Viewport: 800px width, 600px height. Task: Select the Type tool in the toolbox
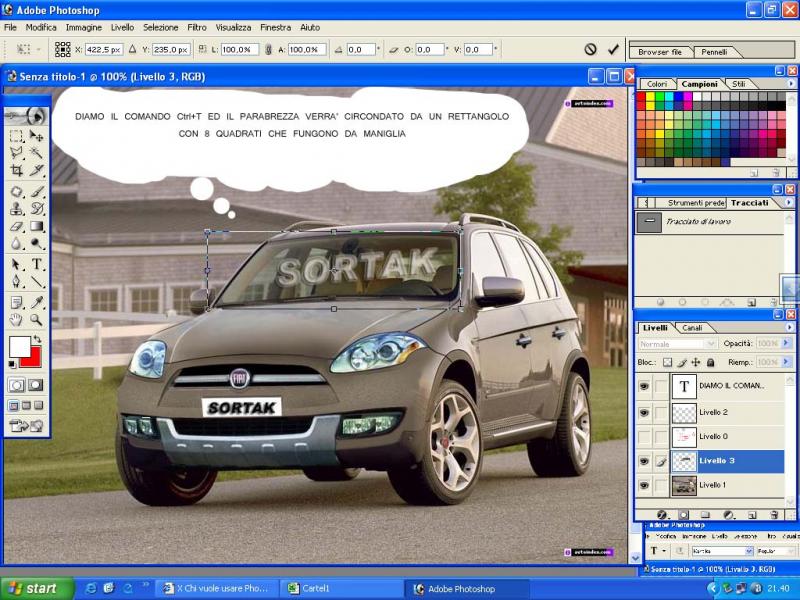36,264
